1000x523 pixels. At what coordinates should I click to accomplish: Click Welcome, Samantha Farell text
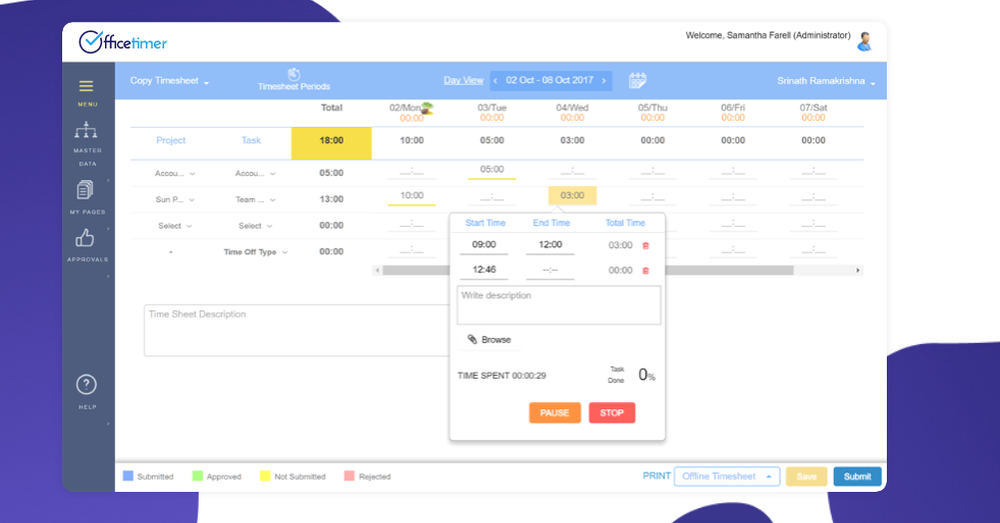[768, 36]
